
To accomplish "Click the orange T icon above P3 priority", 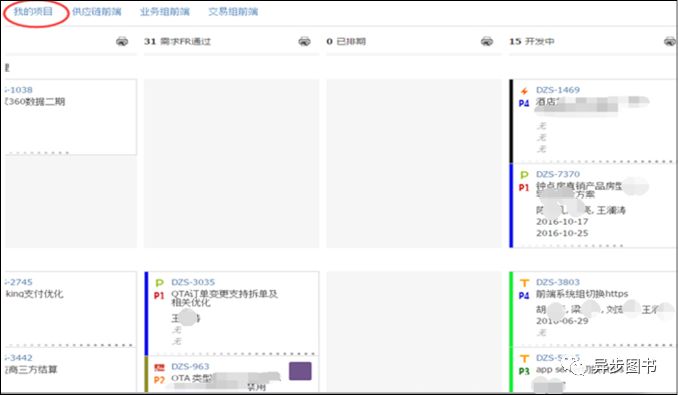I will [524, 358].
